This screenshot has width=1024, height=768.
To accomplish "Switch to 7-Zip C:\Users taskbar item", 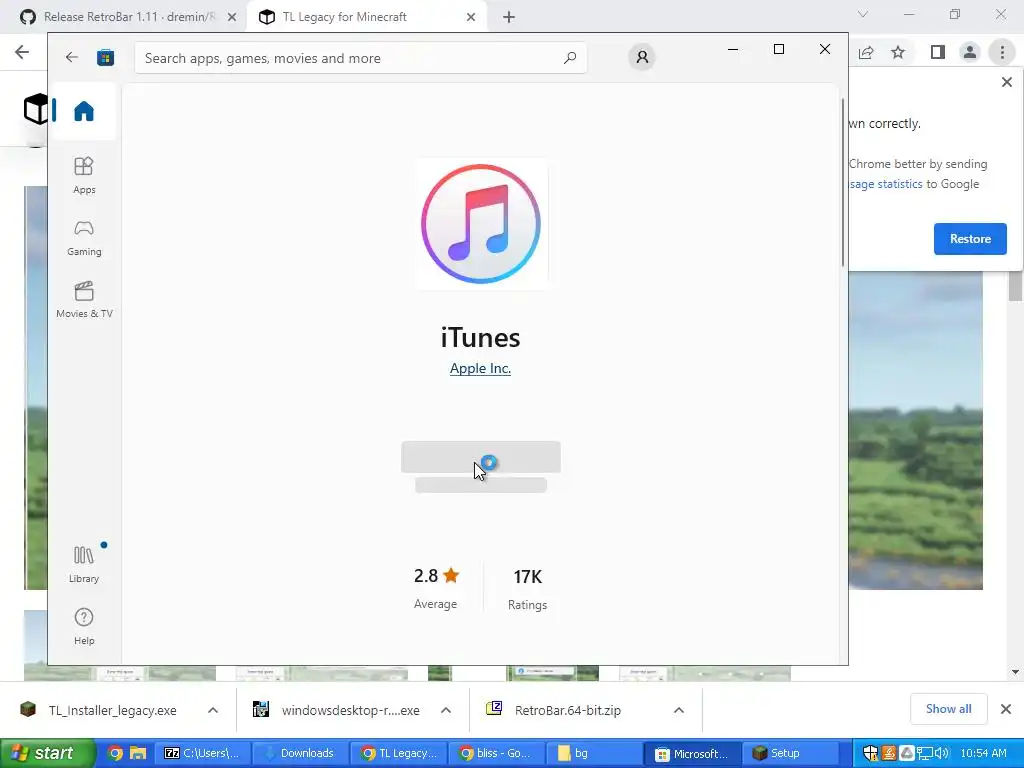I will (202, 754).
